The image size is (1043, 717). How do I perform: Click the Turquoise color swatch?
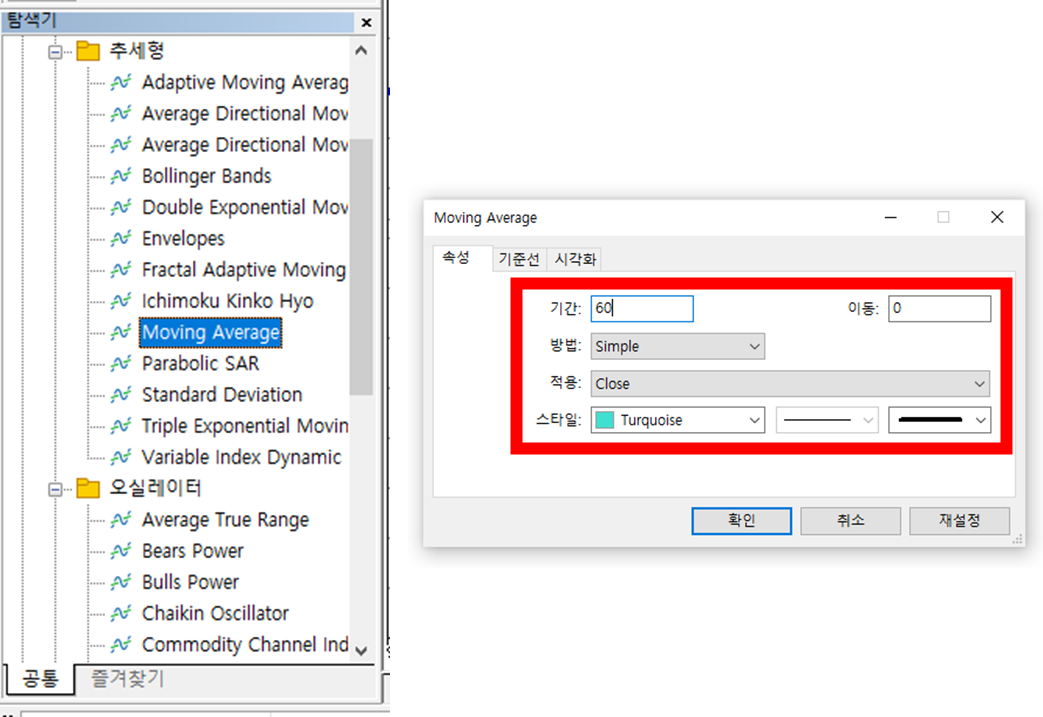(x=605, y=420)
